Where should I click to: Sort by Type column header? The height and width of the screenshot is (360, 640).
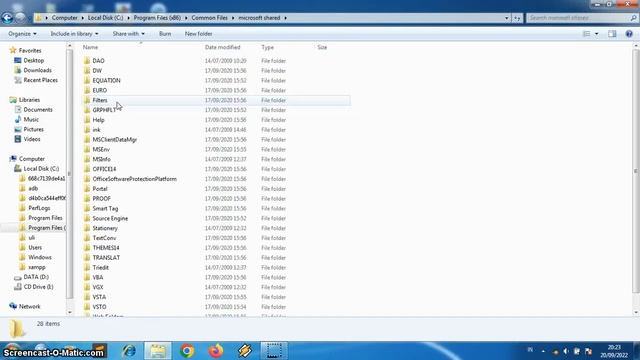267,47
